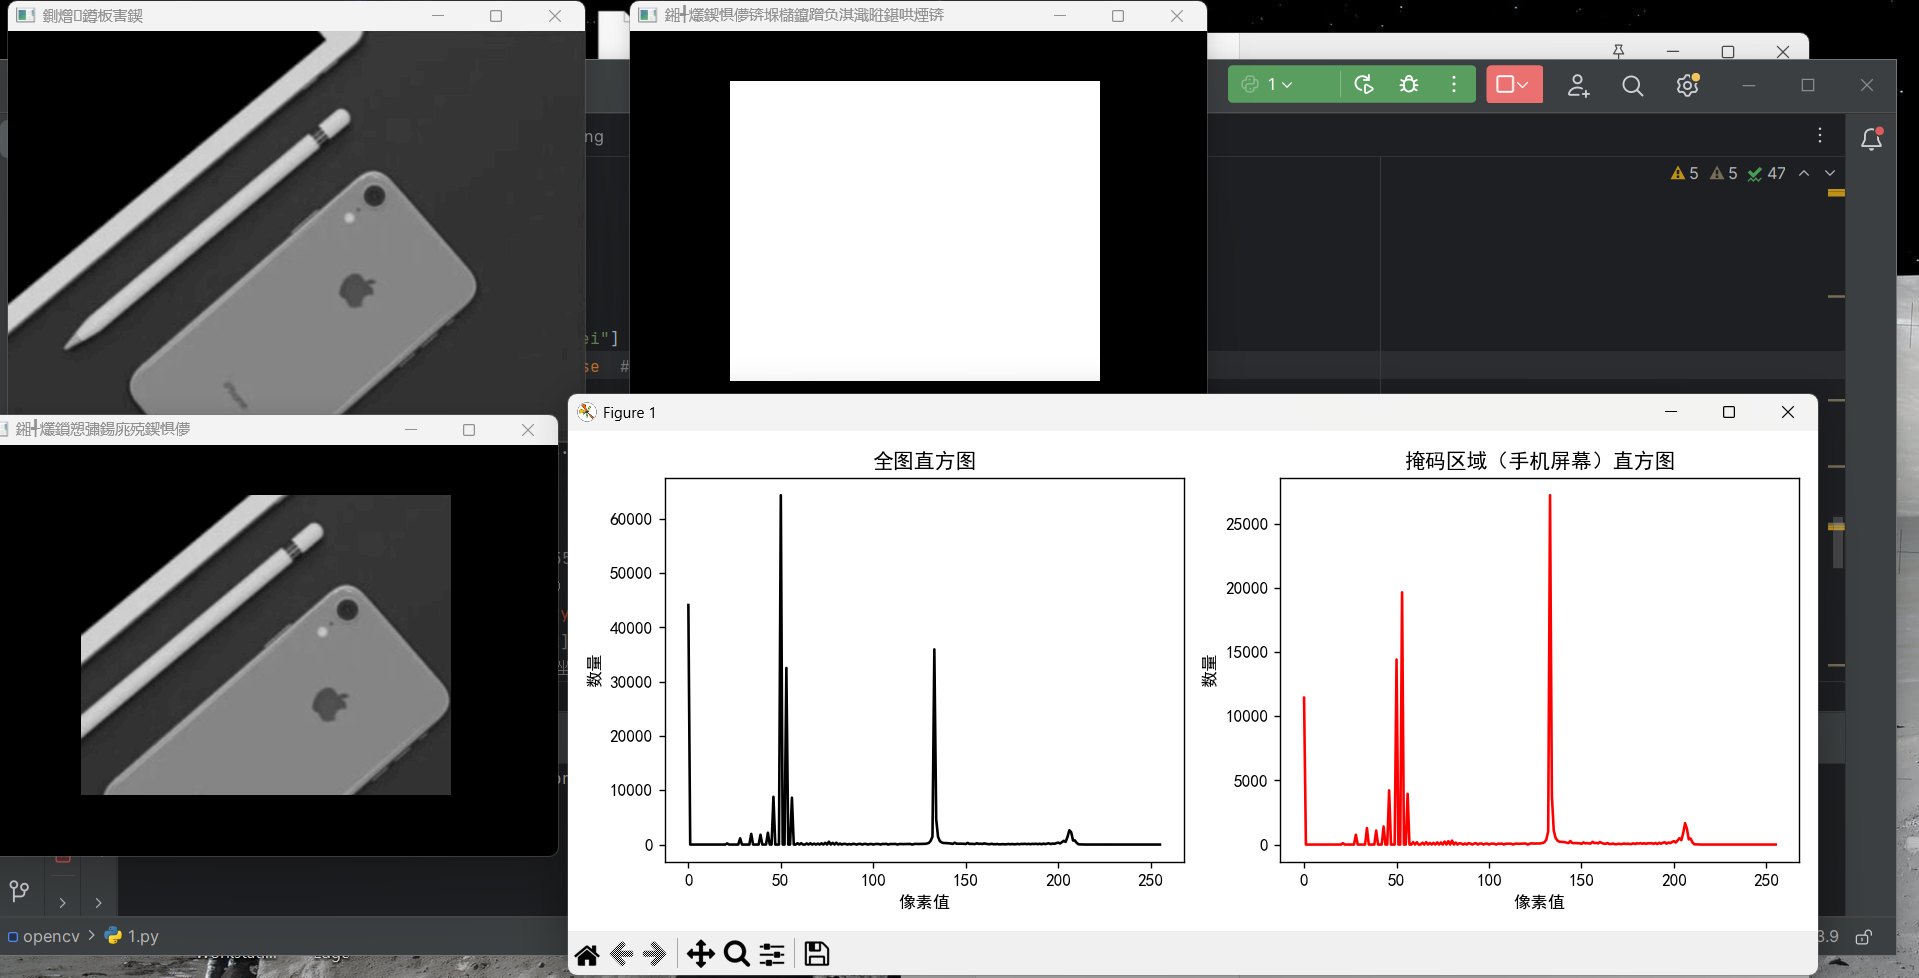Image resolution: width=1919 pixels, height=978 pixels.
Task: Select the Pan tool in the Figure 1 toolbar
Action: [701, 954]
